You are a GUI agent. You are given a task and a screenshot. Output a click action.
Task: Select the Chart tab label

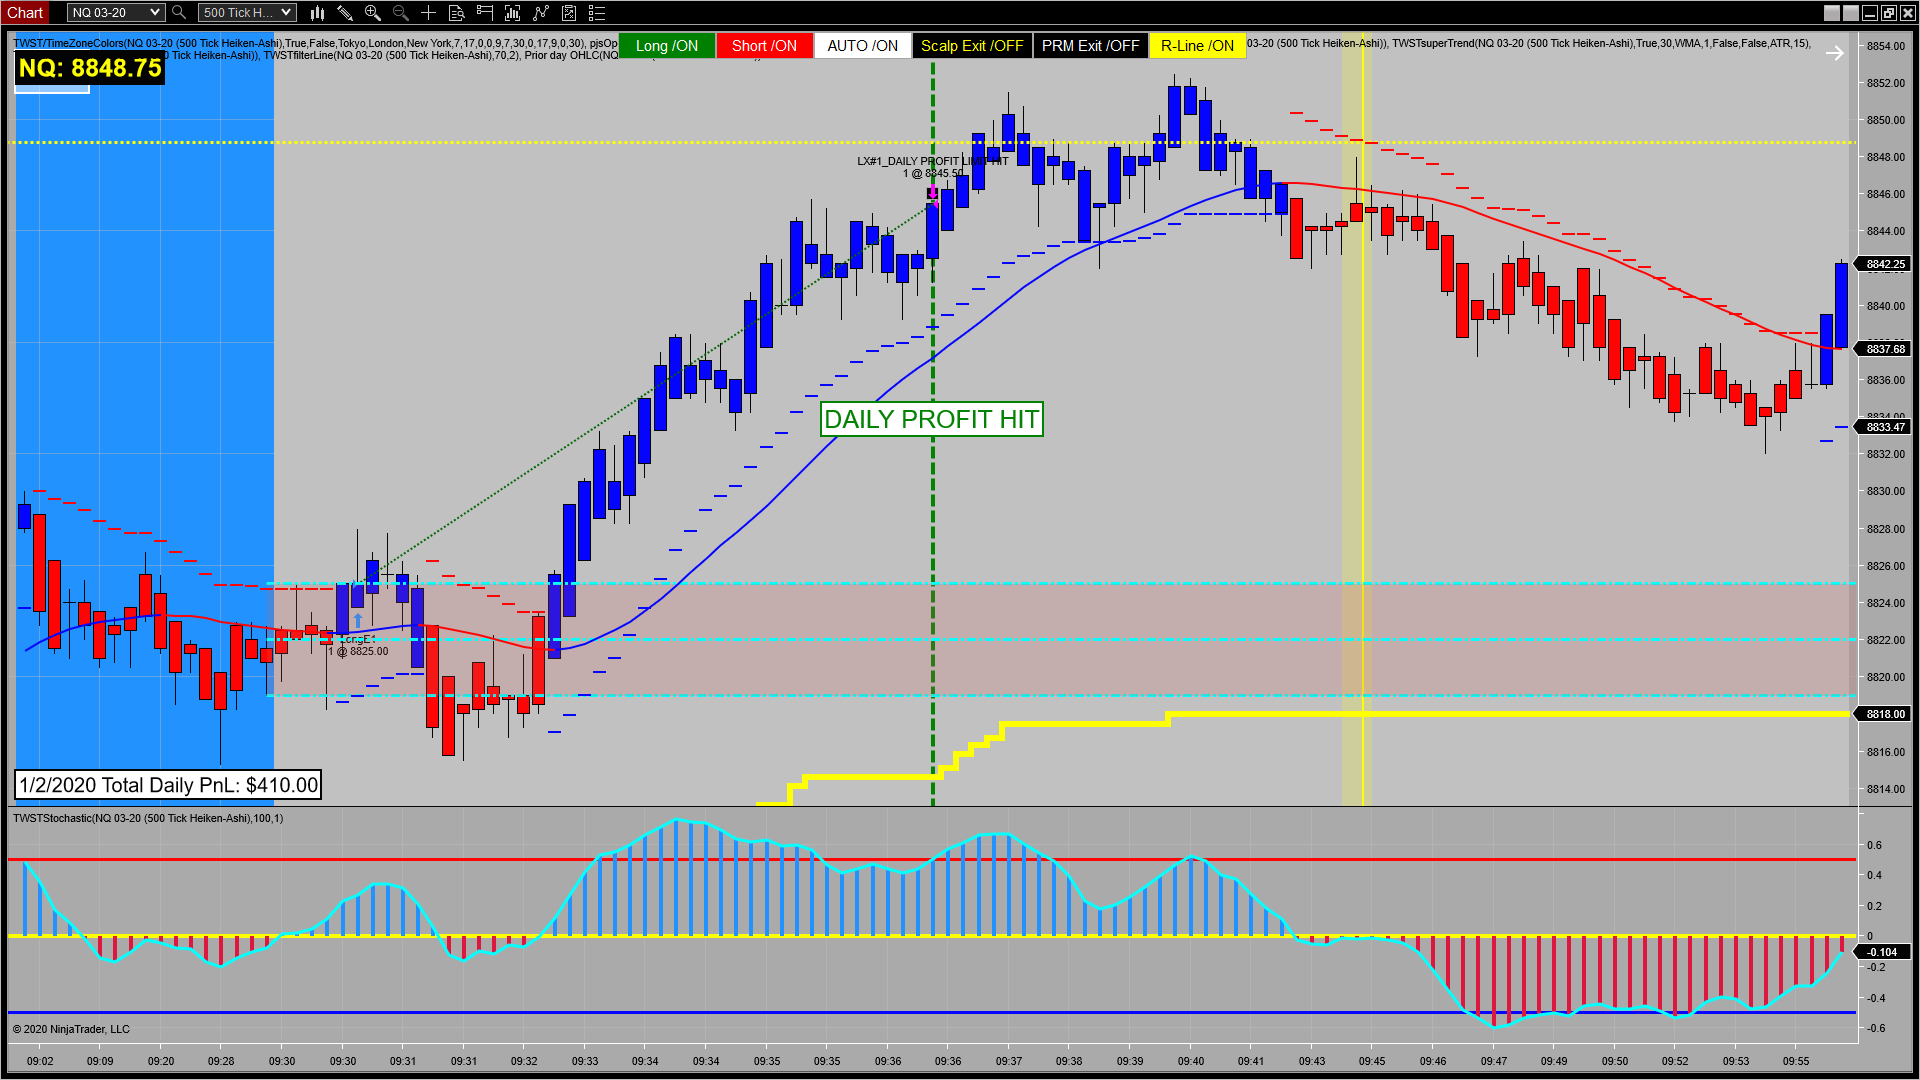(x=25, y=13)
